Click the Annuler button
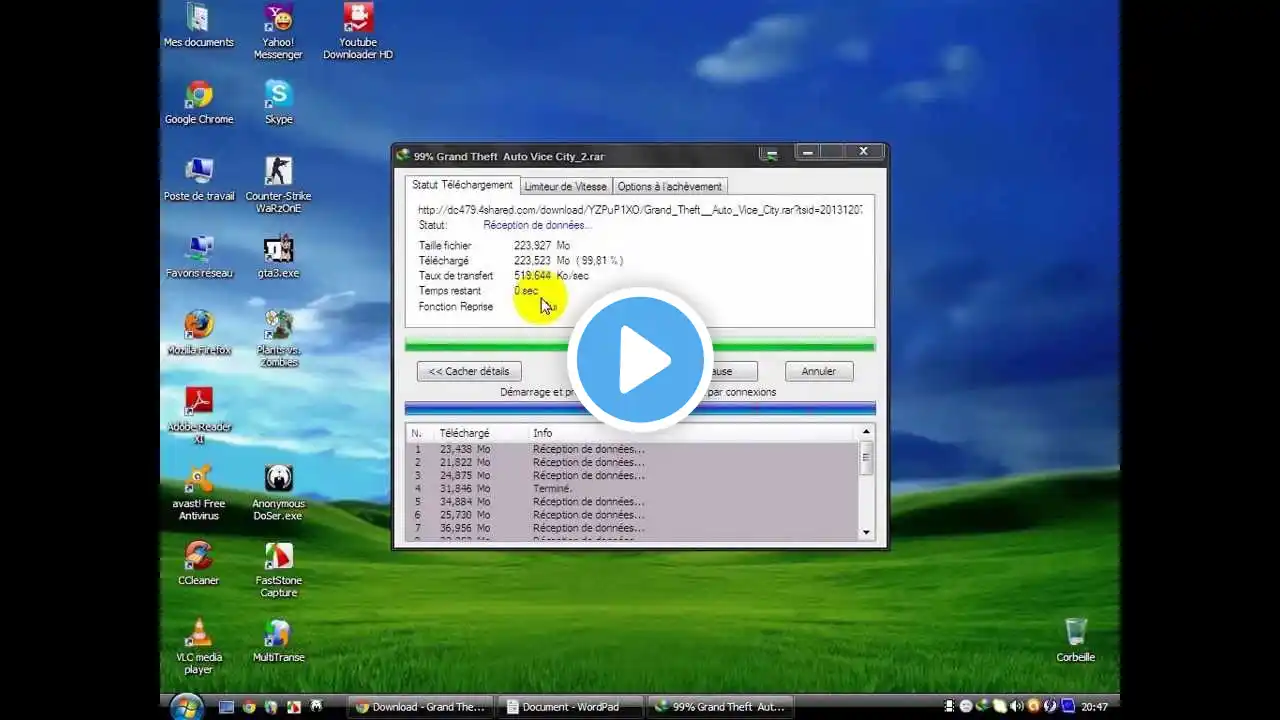The height and width of the screenshot is (720, 1280). click(x=818, y=371)
